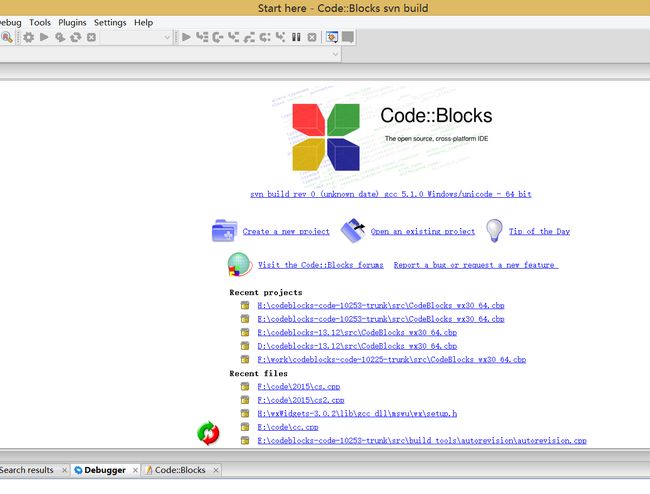Open the Tools menu

(x=40, y=22)
